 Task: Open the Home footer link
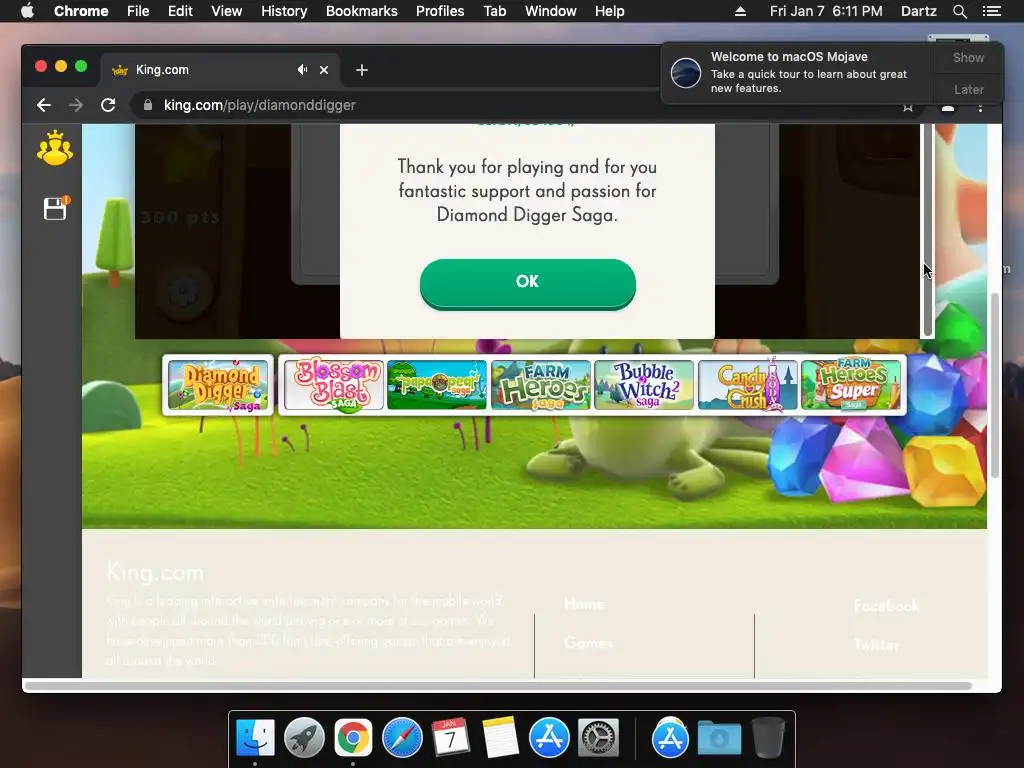584,604
